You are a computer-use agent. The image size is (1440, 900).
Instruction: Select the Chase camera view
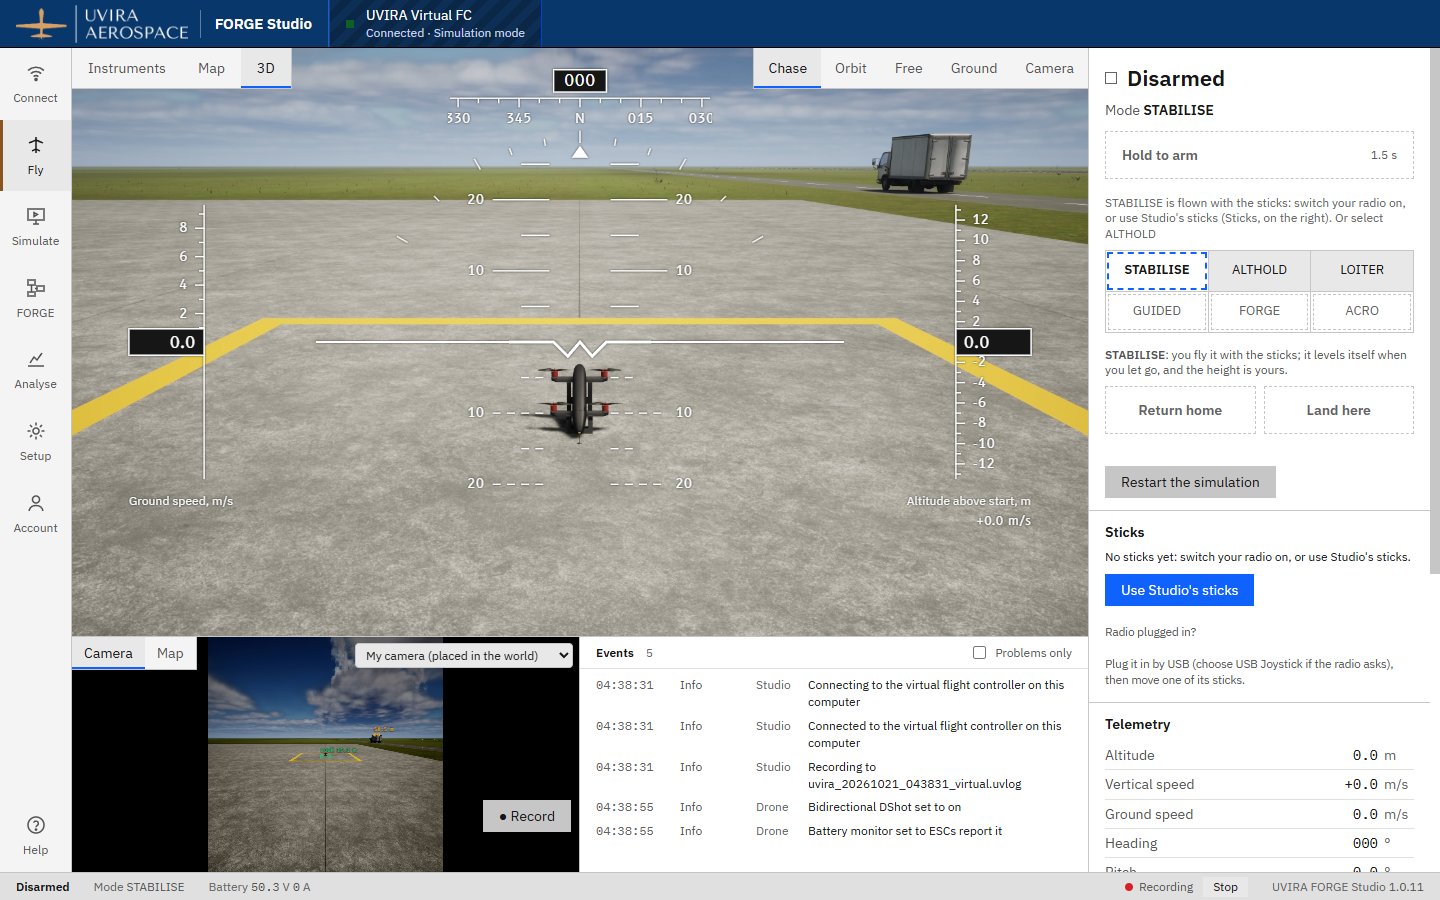tap(787, 68)
